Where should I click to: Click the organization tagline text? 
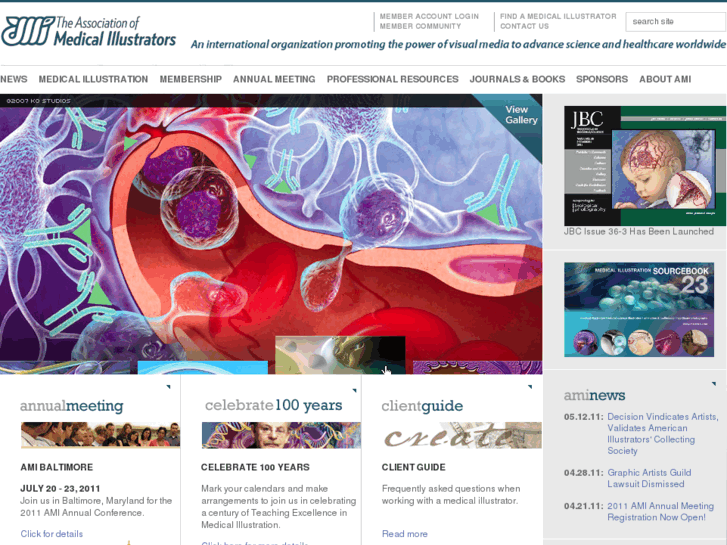[x=458, y=45]
